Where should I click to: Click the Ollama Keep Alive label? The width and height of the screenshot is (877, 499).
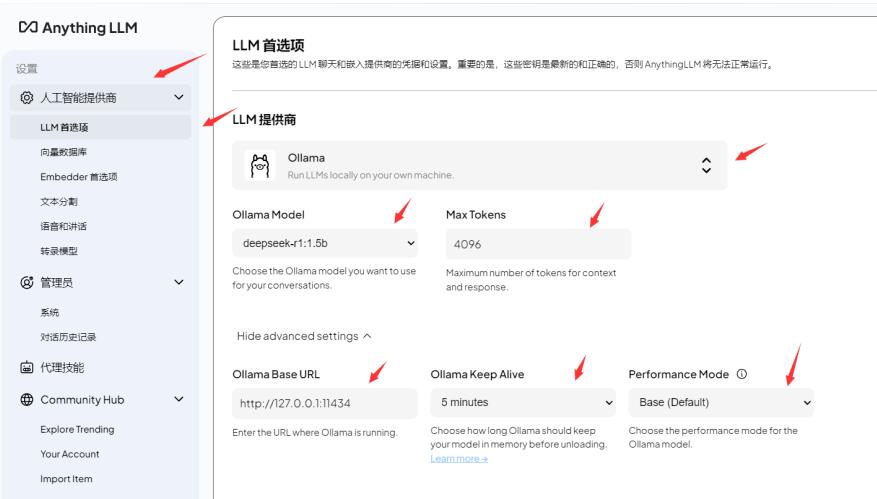477,374
